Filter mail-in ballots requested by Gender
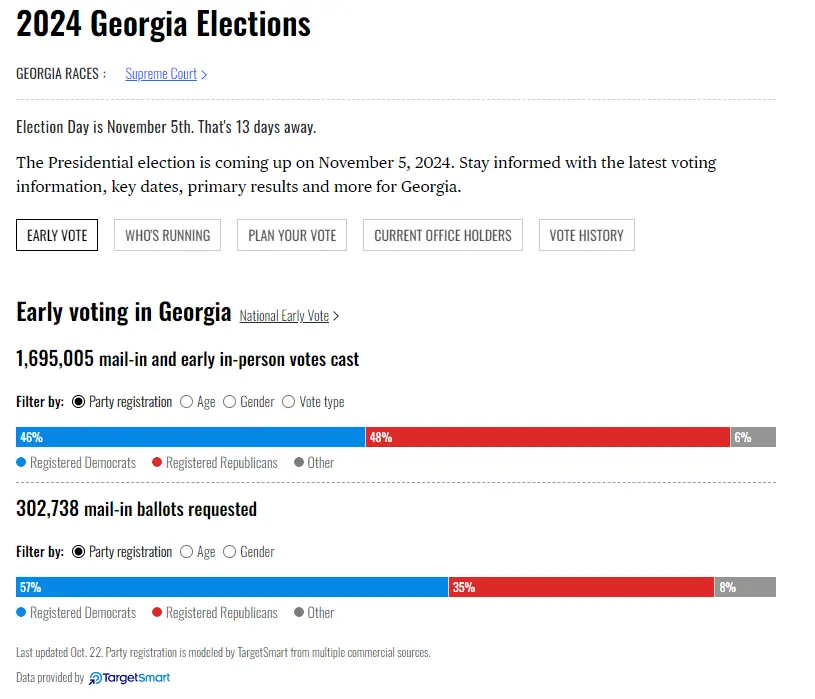Screen dimensions: 815x699 [x=230, y=552]
